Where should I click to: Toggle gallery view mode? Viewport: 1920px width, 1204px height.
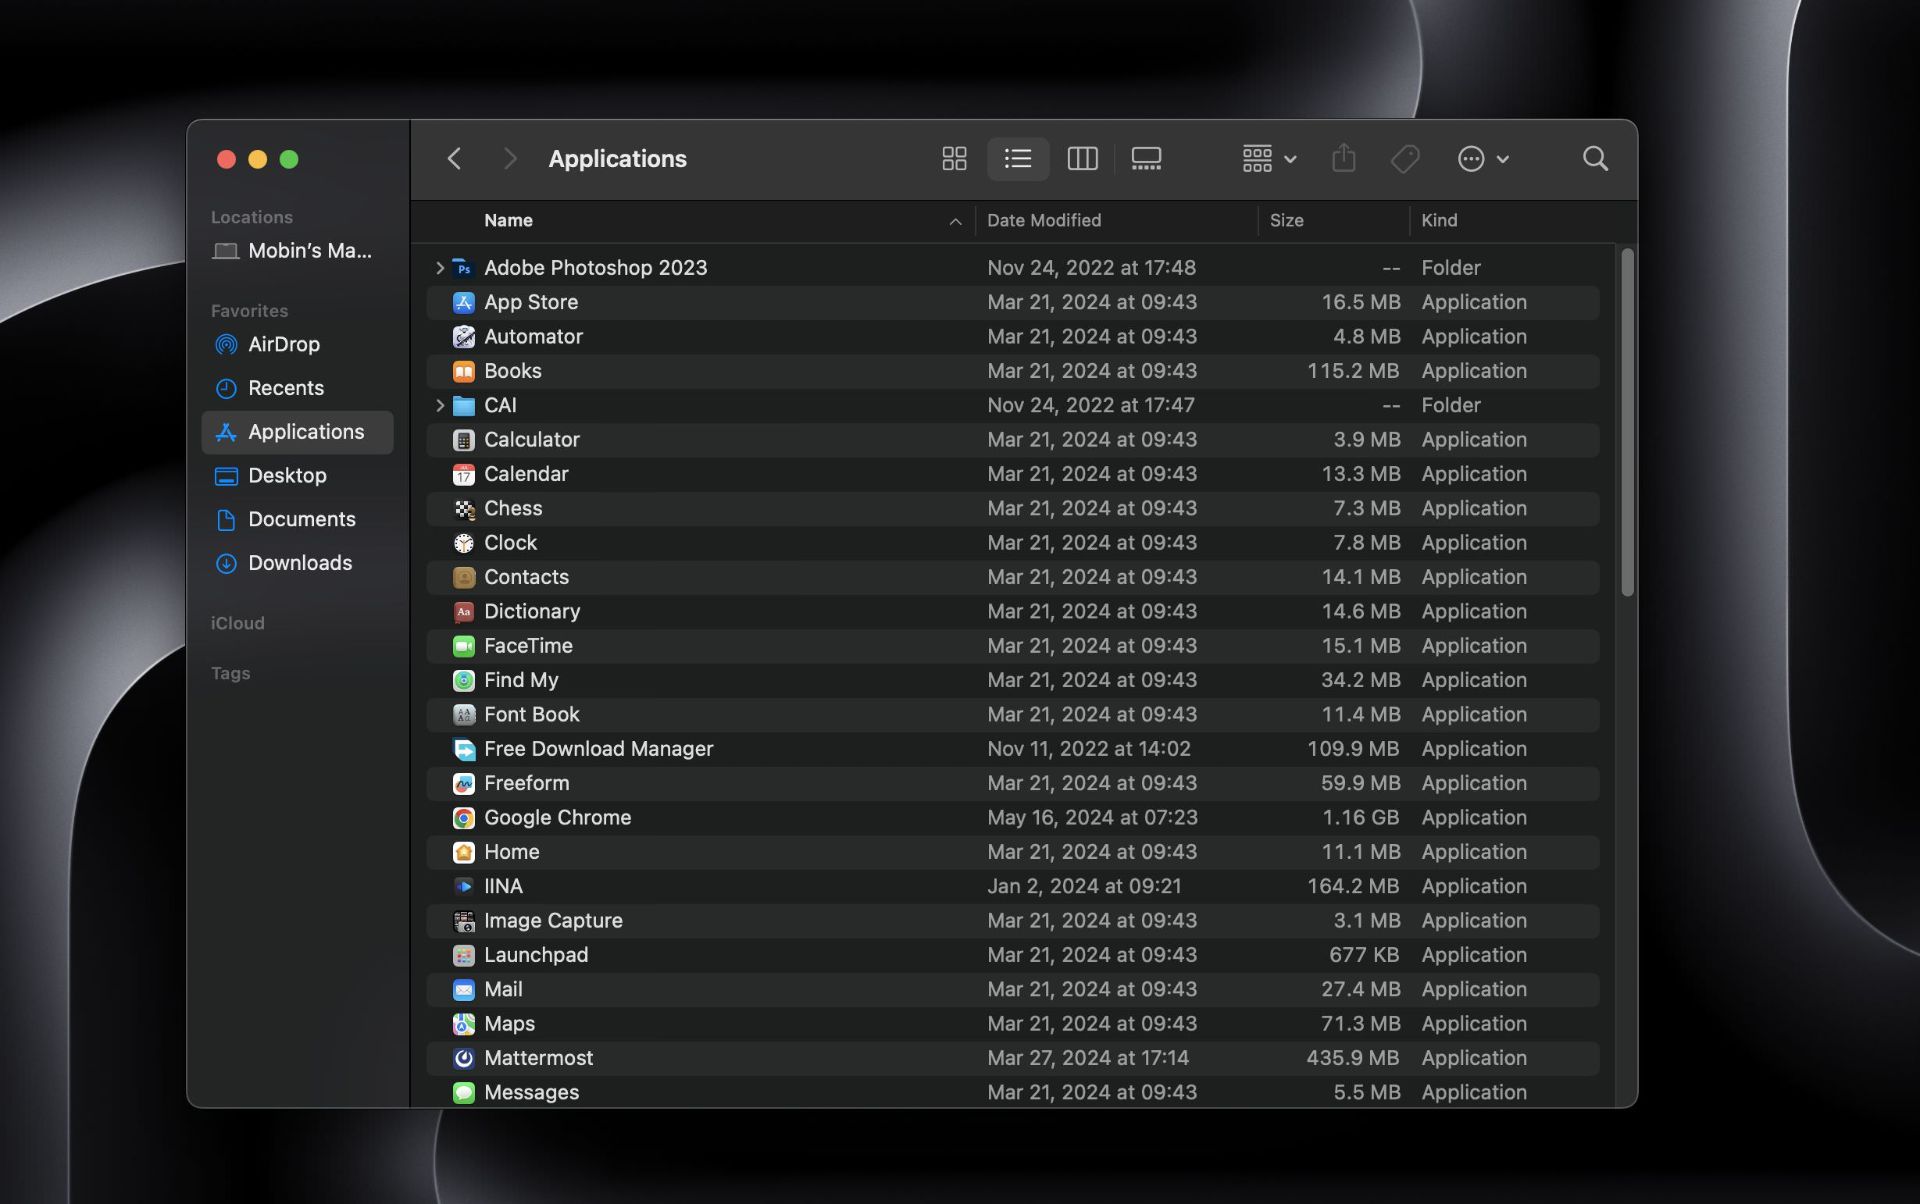1147,157
